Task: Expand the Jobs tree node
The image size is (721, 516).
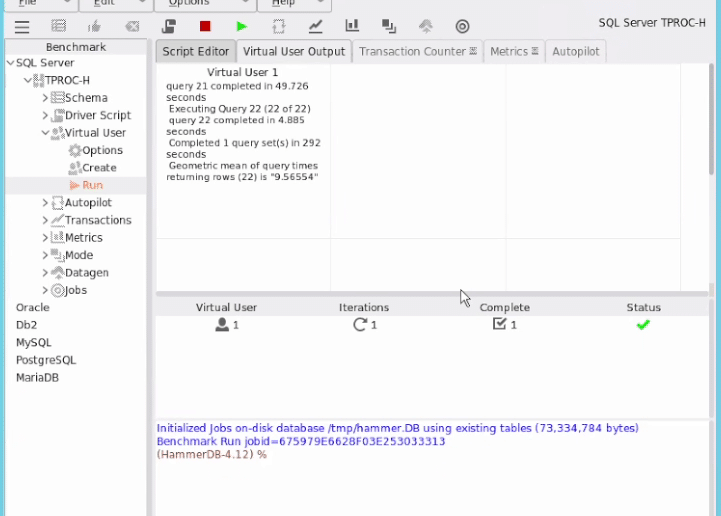Action: pyautogui.click(x=45, y=290)
